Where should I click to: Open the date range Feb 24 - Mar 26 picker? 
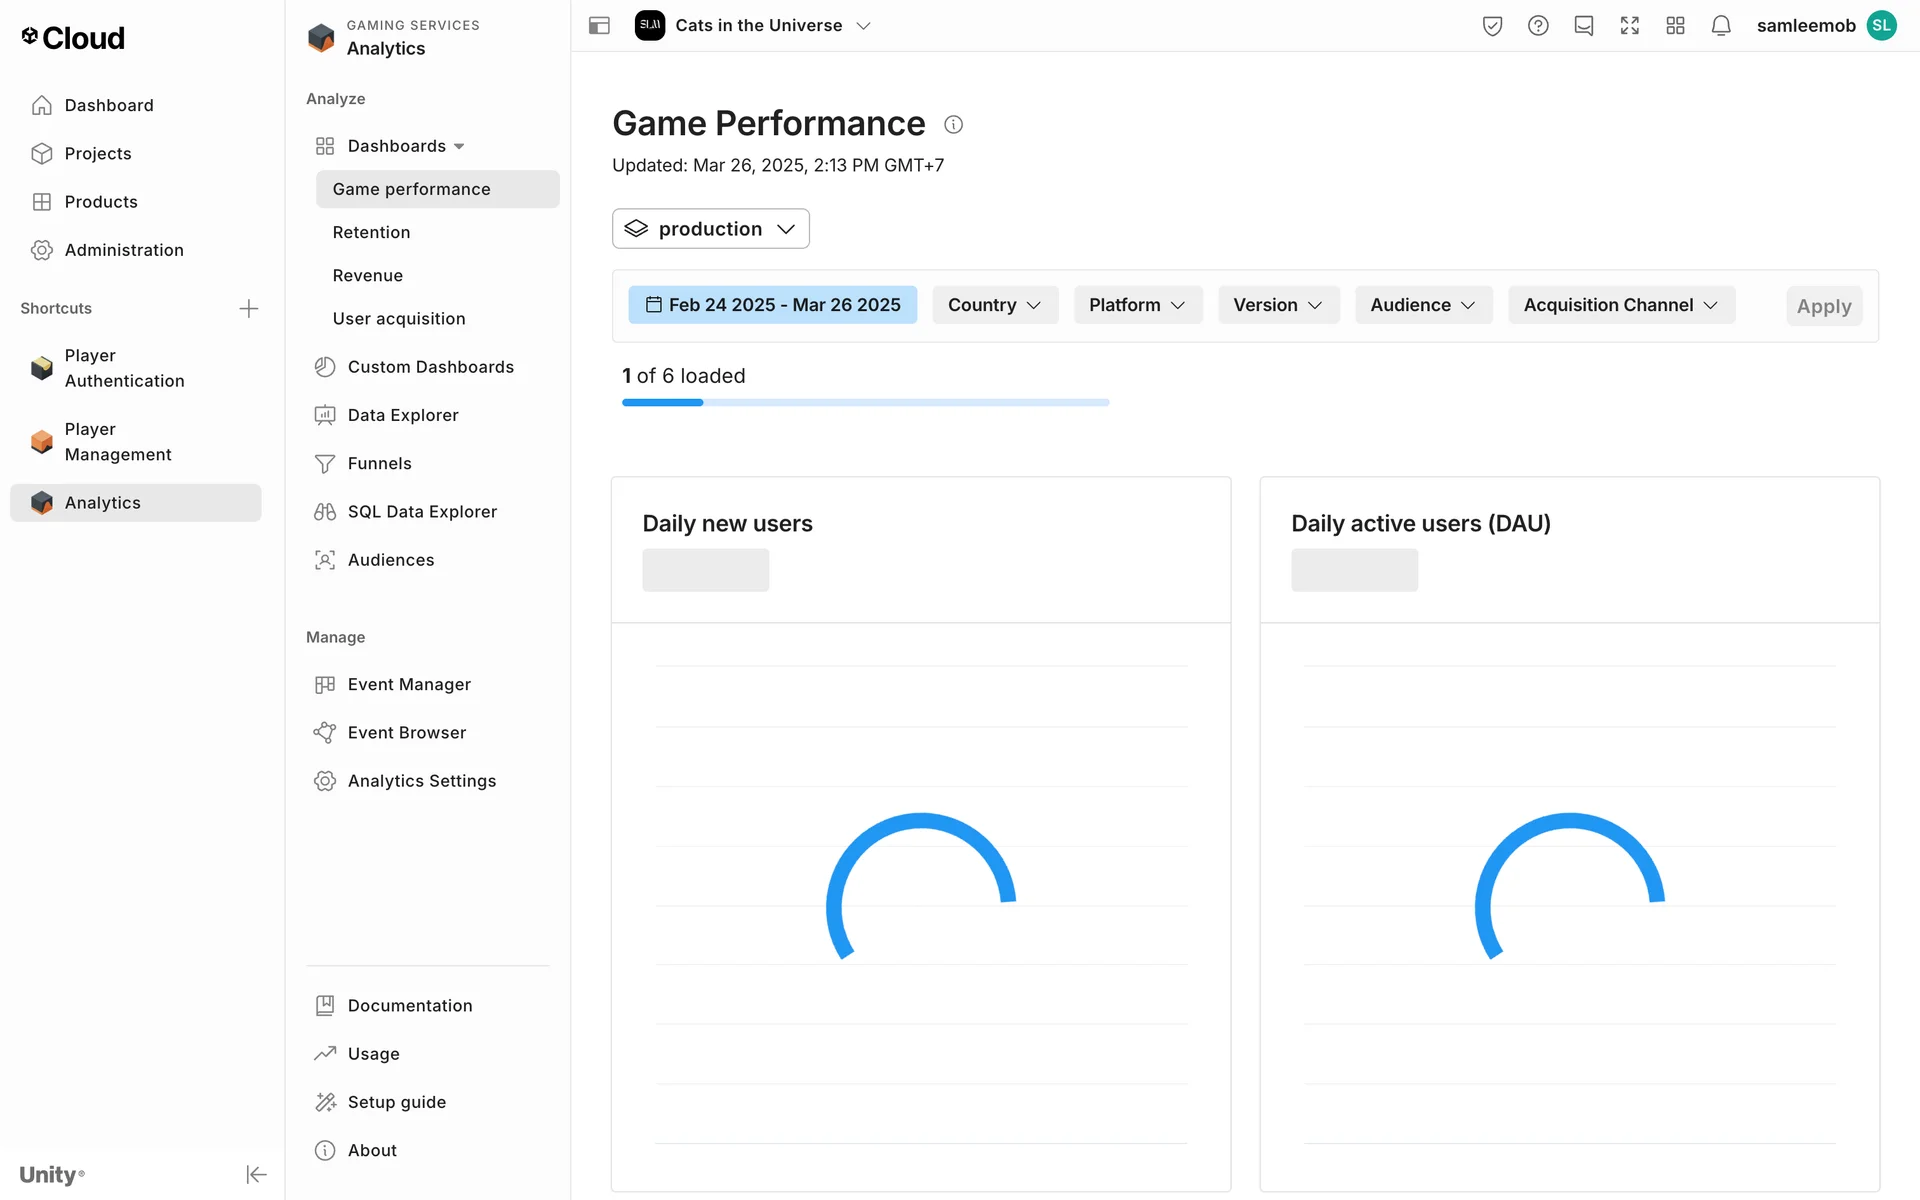pos(772,305)
